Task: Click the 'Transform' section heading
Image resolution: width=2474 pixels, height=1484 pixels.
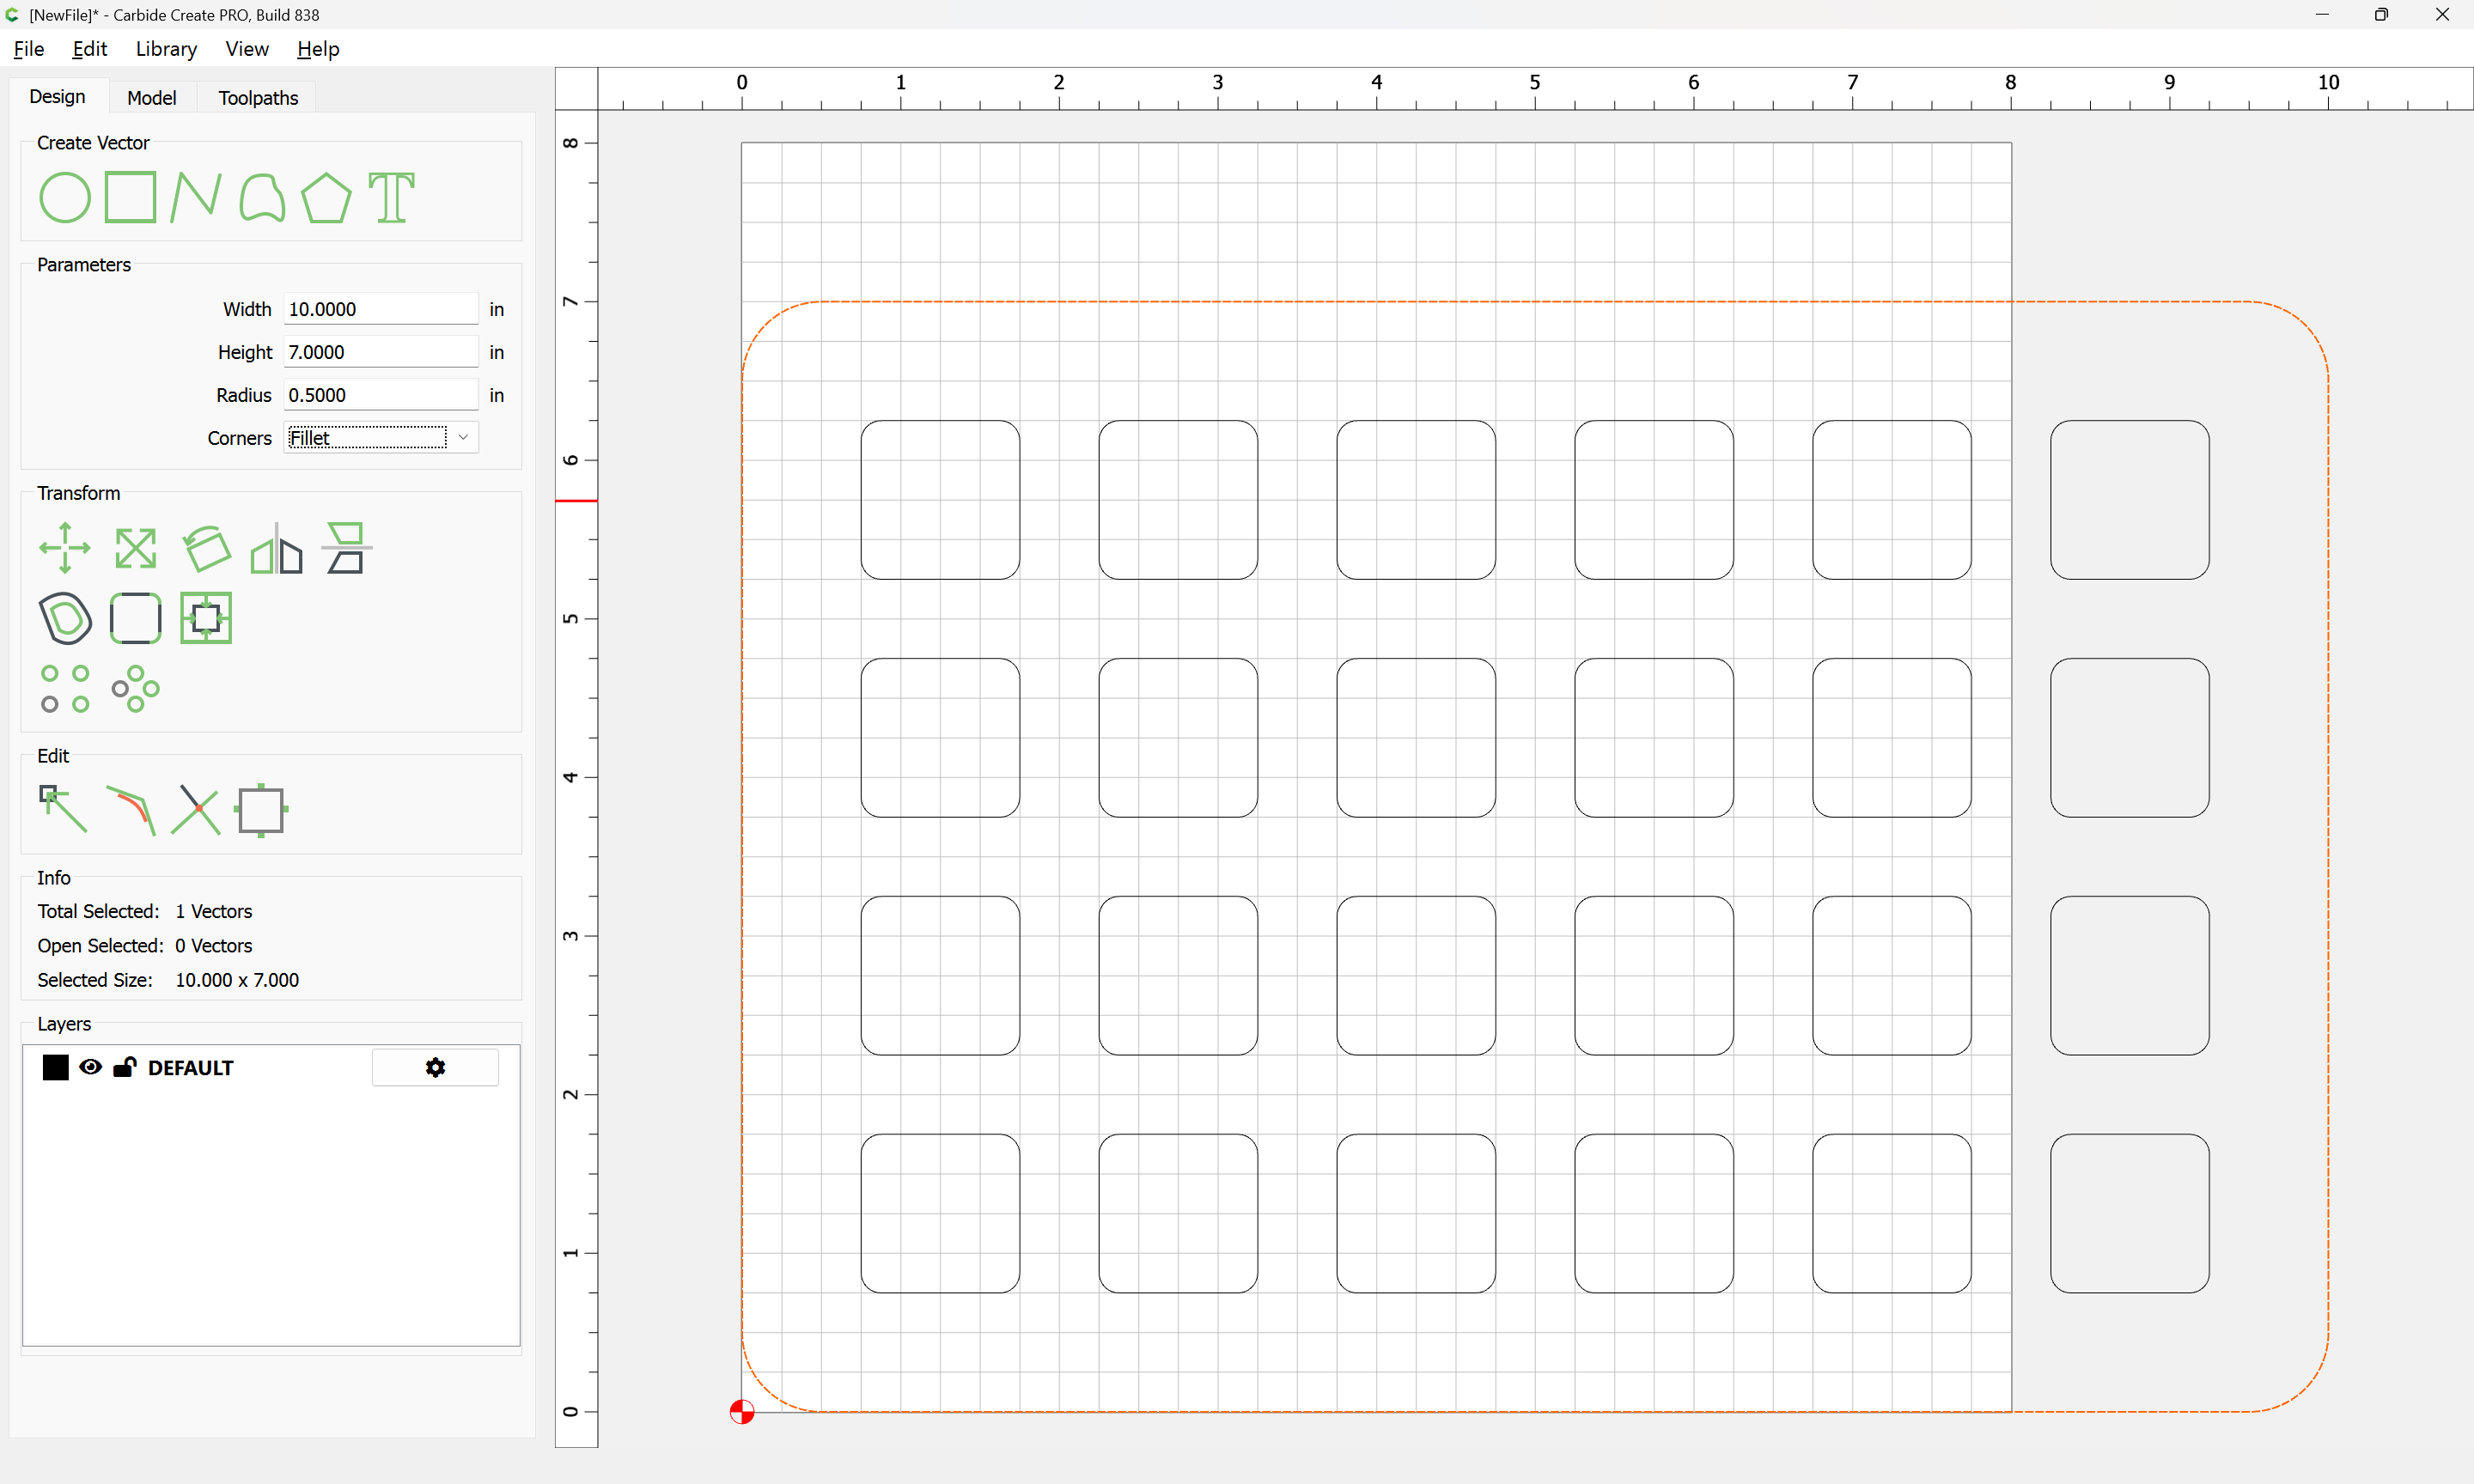Action: coord(78,493)
